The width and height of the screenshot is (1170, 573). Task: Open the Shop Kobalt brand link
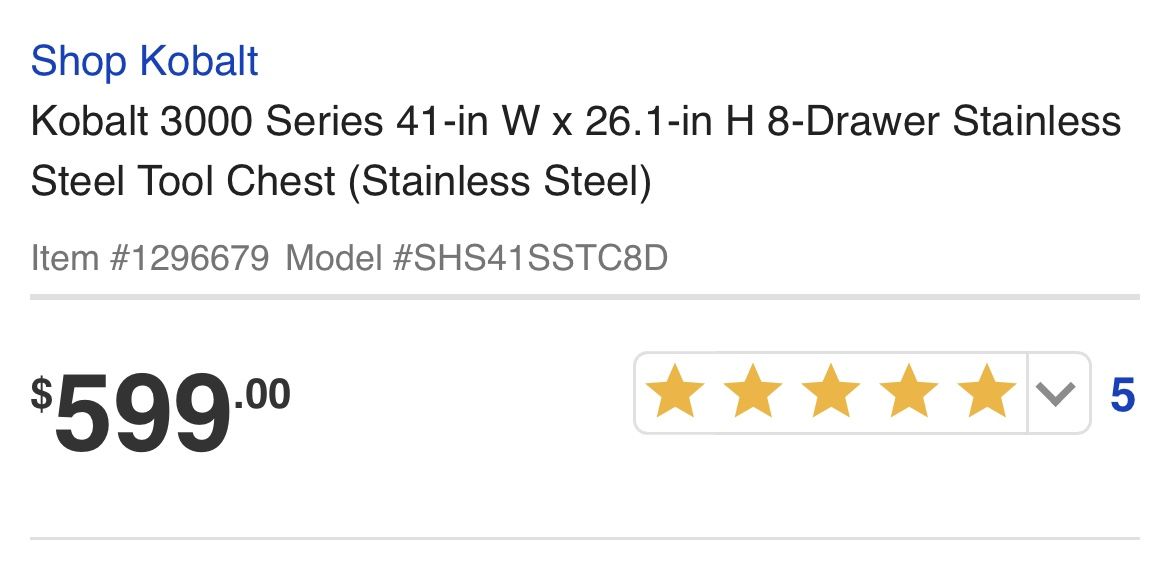pyautogui.click(x=144, y=62)
